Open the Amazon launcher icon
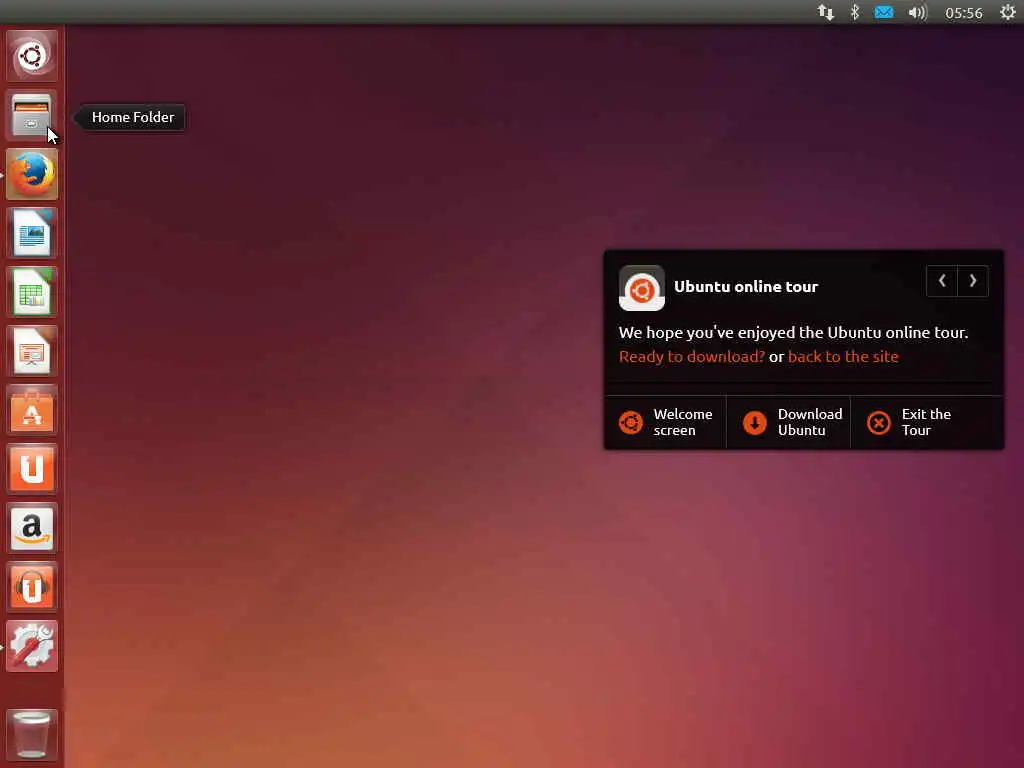The image size is (1024, 768). tap(31, 528)
